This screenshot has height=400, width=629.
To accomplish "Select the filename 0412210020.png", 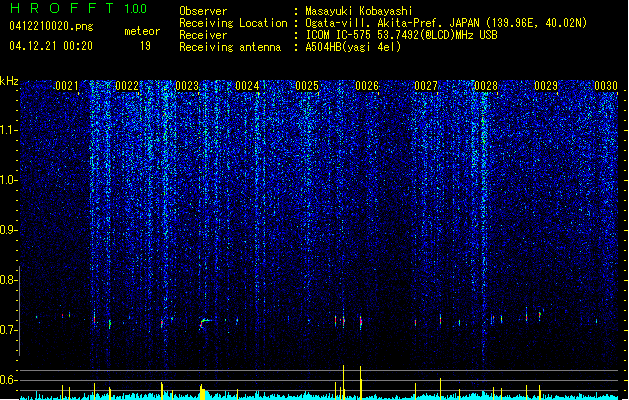I will click(x=51, y=26).
